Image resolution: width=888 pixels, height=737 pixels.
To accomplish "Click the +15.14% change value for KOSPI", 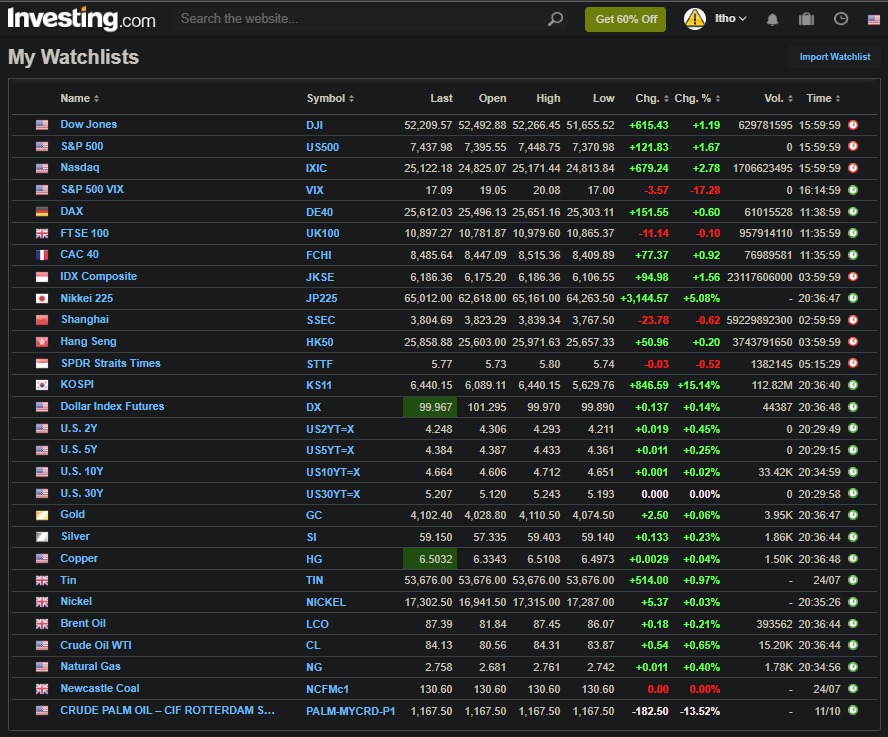I will [x=698, y=385].
